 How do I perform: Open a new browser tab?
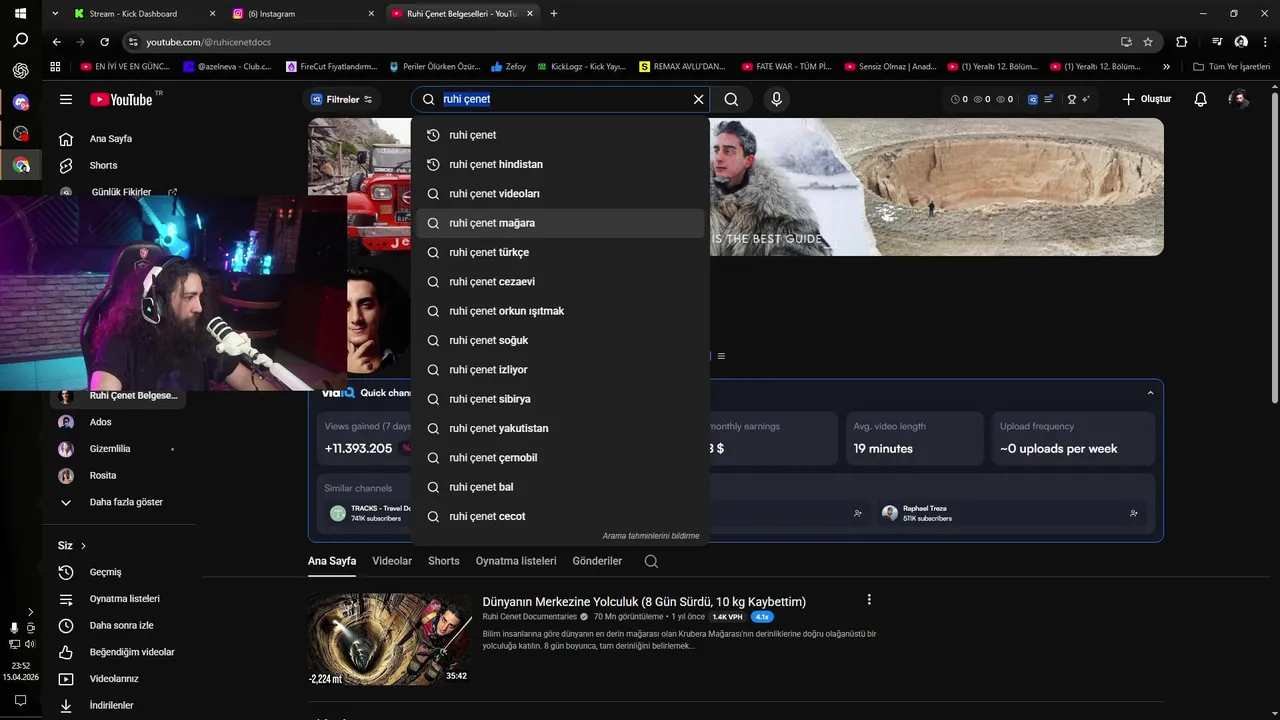coord(554,13)
